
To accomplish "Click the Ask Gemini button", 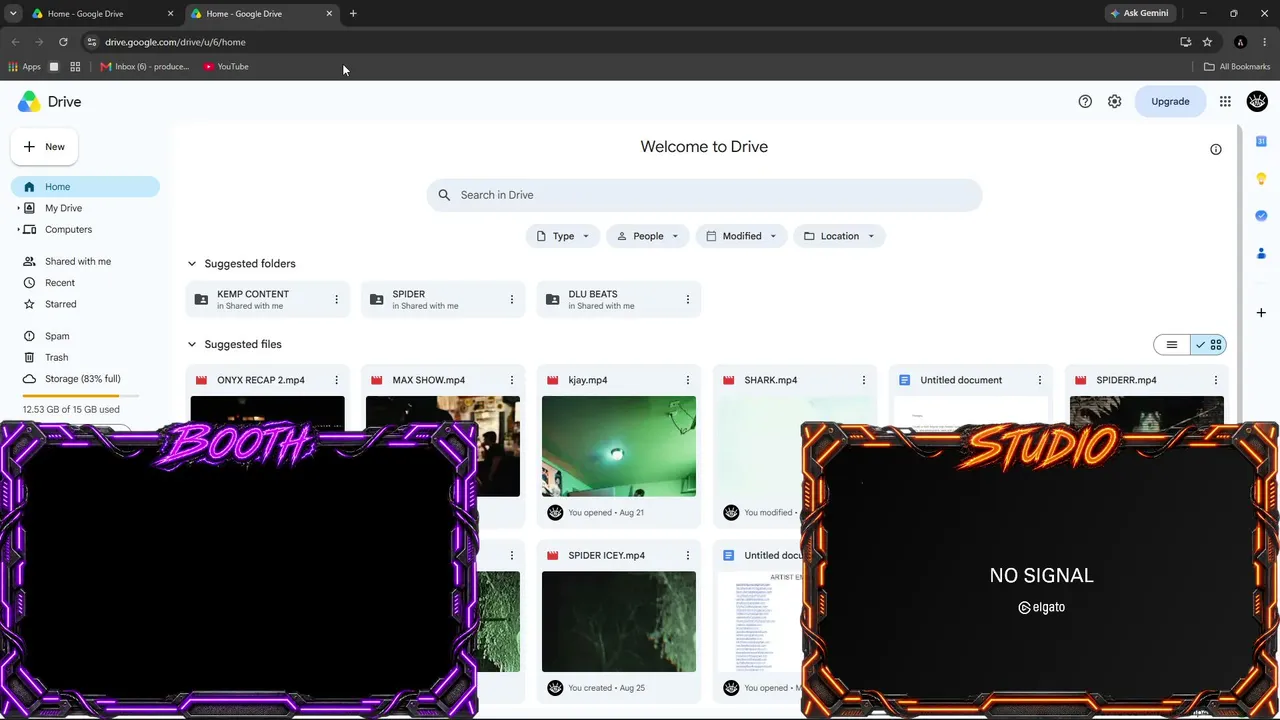I will tap(1139, 13).
